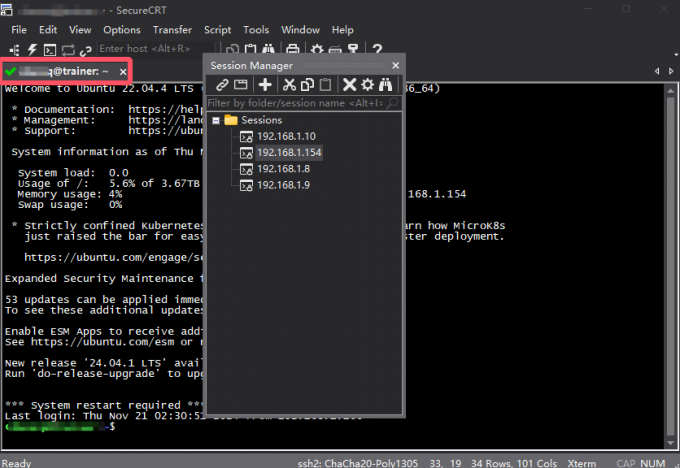Click the tab scroll right arrow
The image size is (680, 468).
(671, 71)
